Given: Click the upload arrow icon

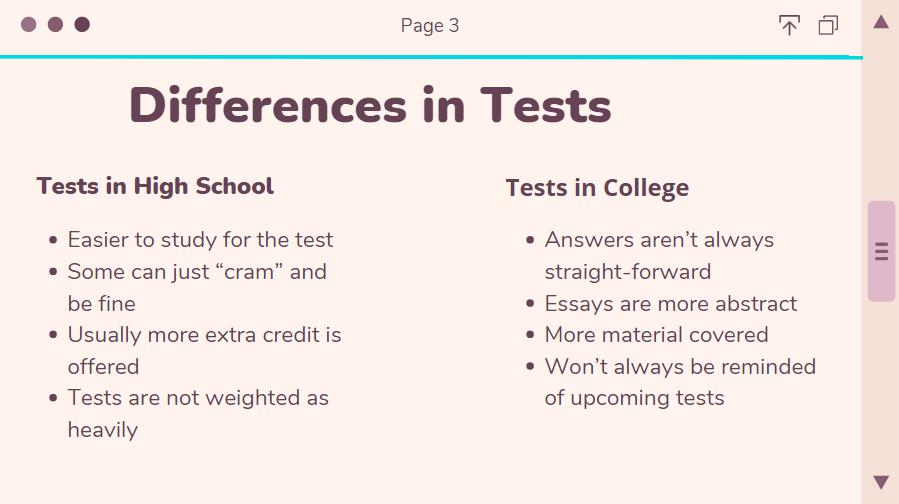Looking at the screenshot, I should click(x=789, y=25).
